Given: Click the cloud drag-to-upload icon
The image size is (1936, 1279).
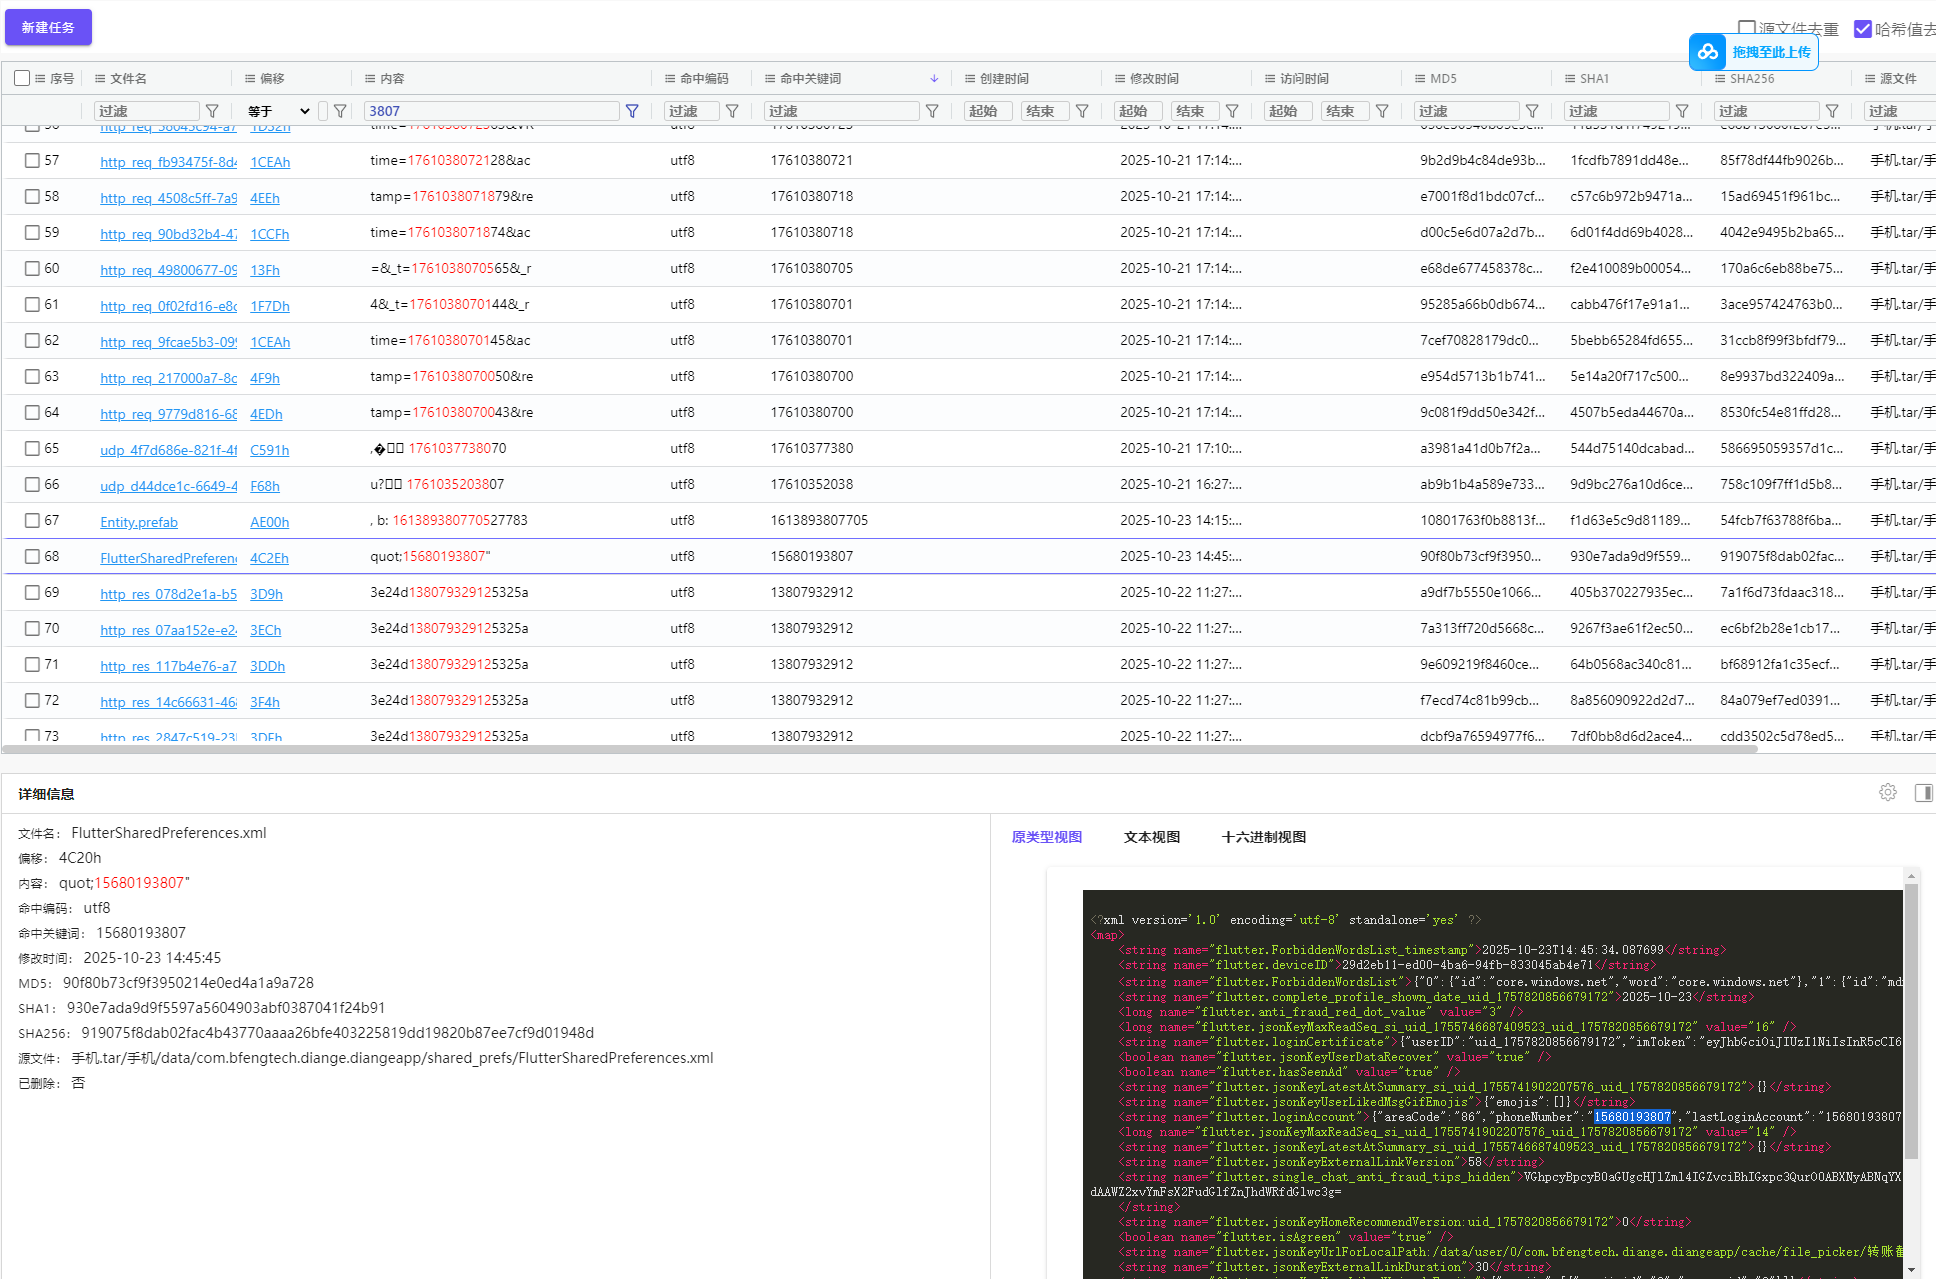Looking at the screenshot, I should [1708, 52].
